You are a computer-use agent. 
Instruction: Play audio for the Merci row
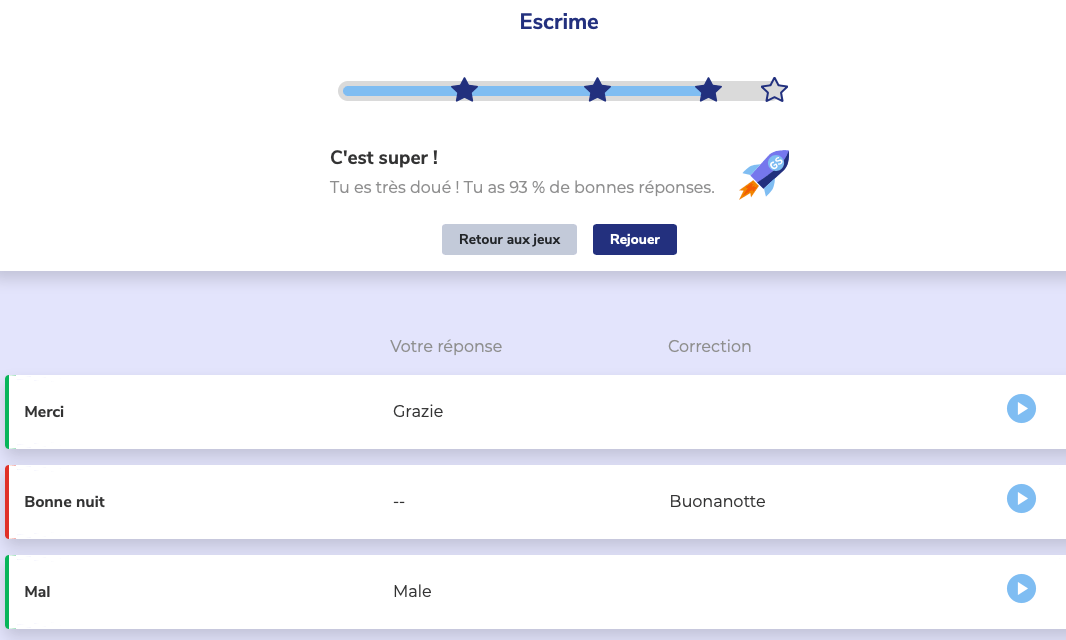(x=1021, y=409)
